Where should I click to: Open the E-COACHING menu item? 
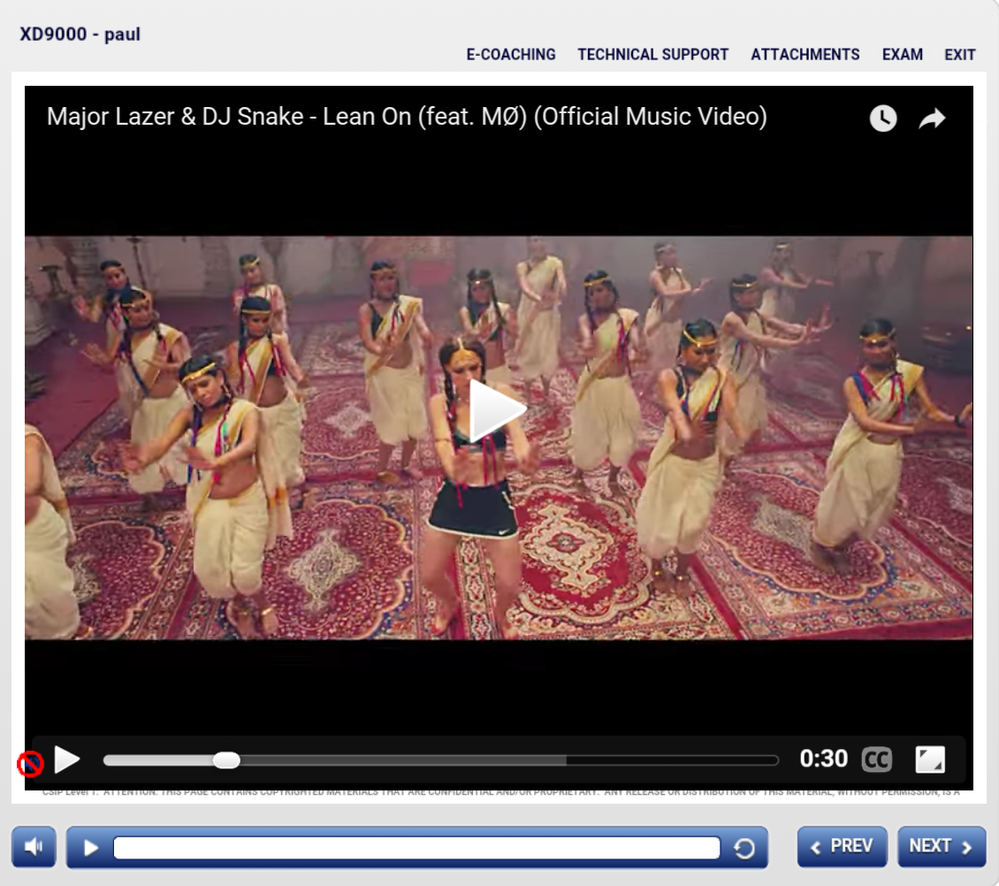pos(510,55)
